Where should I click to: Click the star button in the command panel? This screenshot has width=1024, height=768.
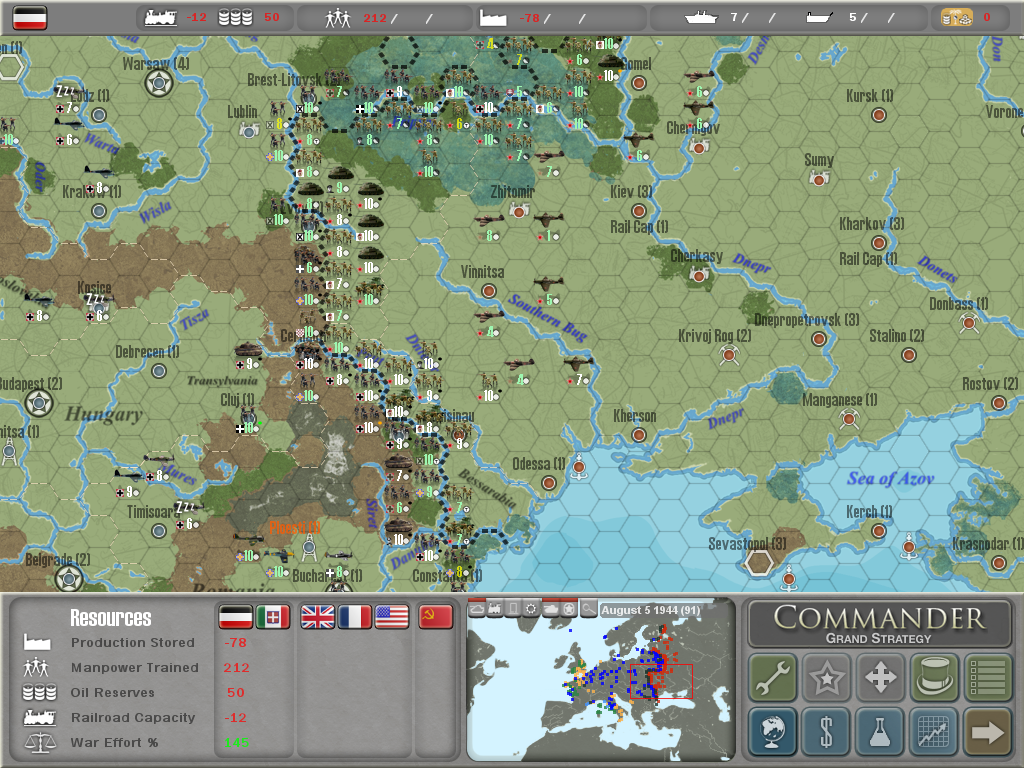pos(827,677)
